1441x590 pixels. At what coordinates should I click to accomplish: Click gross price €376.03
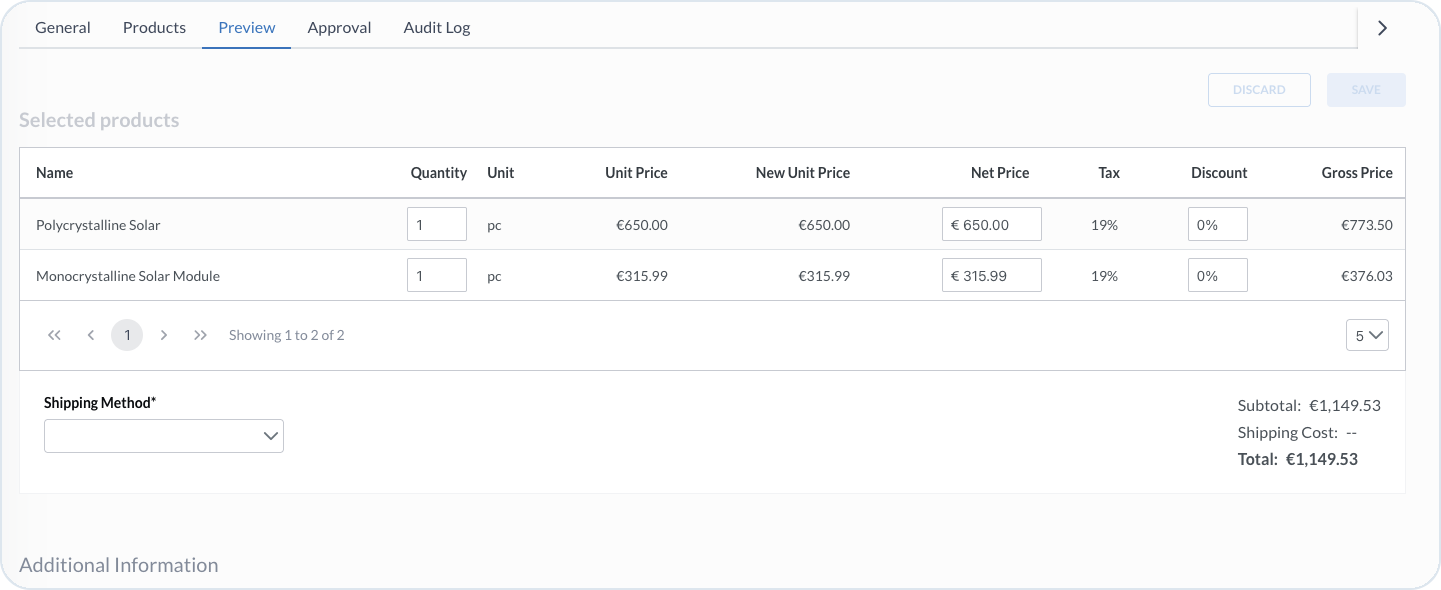point(1367,276)
